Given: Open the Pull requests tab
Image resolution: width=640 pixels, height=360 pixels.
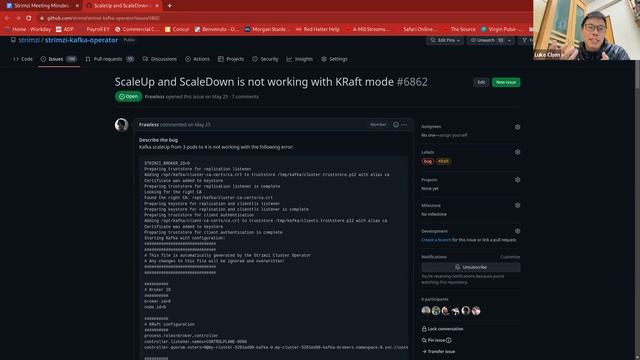Looking at the screenshot, I should 110,59.
